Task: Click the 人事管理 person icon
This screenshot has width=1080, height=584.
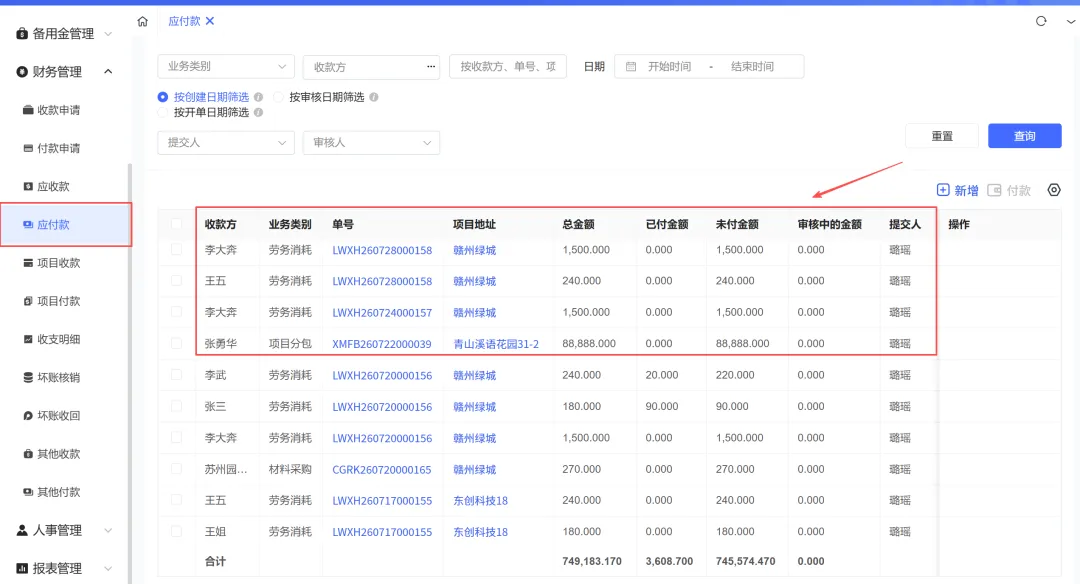Action: coord(22,530)
